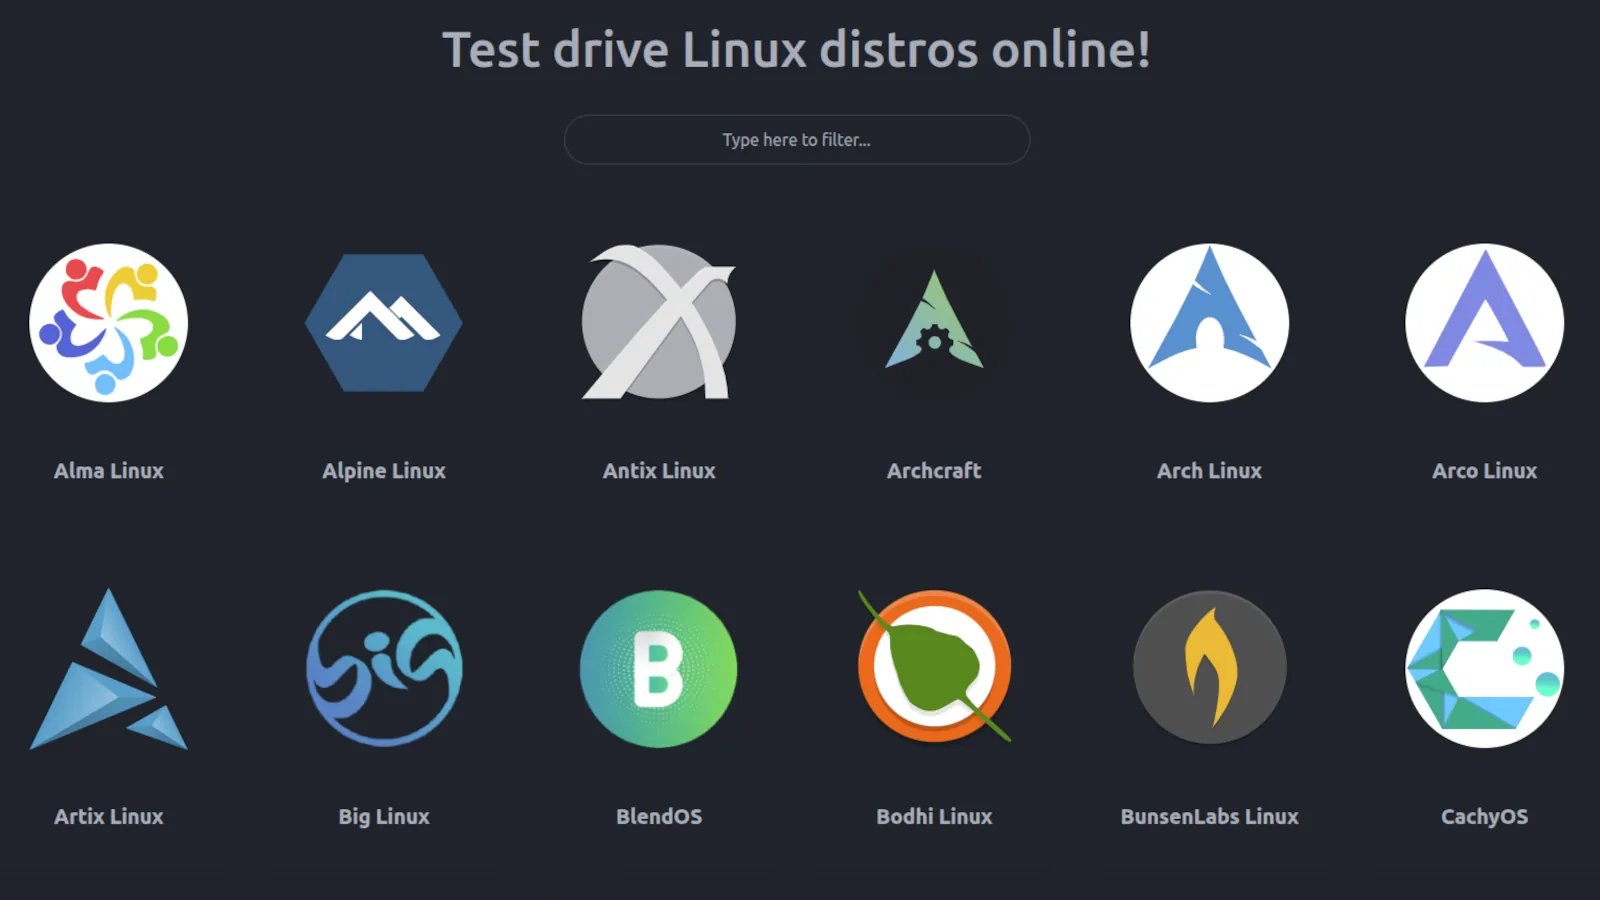
Task: Choose the Arco Linux purple logo
Action: [1484, 323]
